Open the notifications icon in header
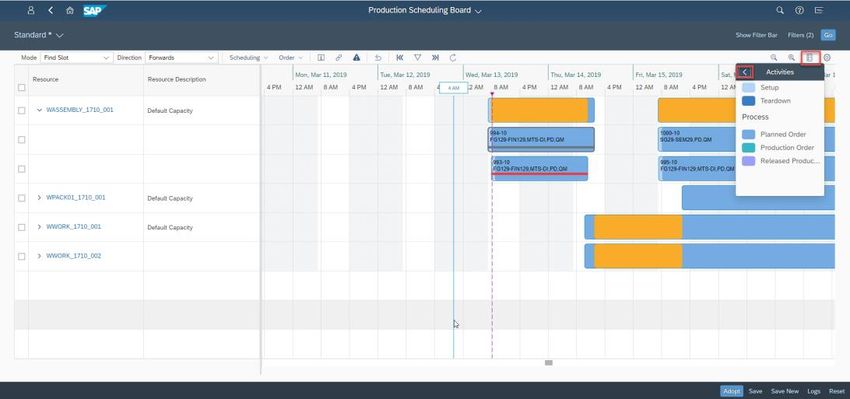The width and height of the screenshot is (850, 399). pos(819,10)
